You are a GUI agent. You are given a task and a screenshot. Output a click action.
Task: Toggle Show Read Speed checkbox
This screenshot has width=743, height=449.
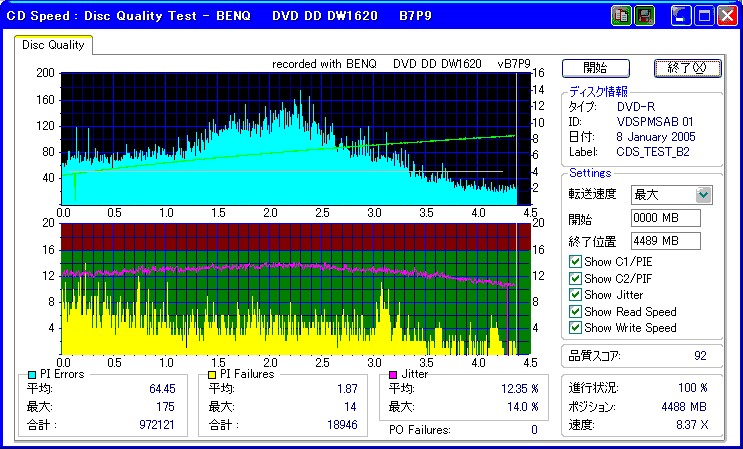[x=575, y=312]
